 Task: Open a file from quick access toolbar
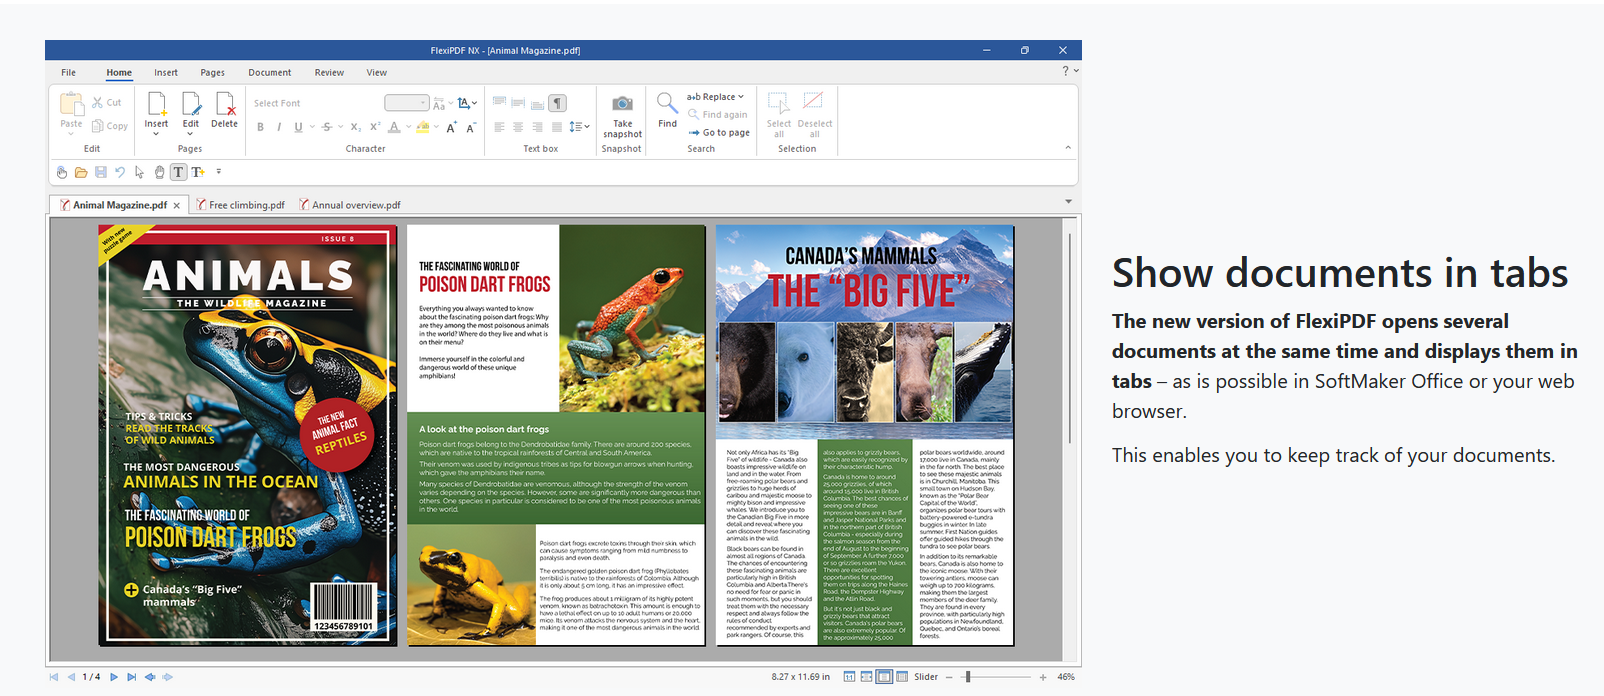(x=81, y=172)
